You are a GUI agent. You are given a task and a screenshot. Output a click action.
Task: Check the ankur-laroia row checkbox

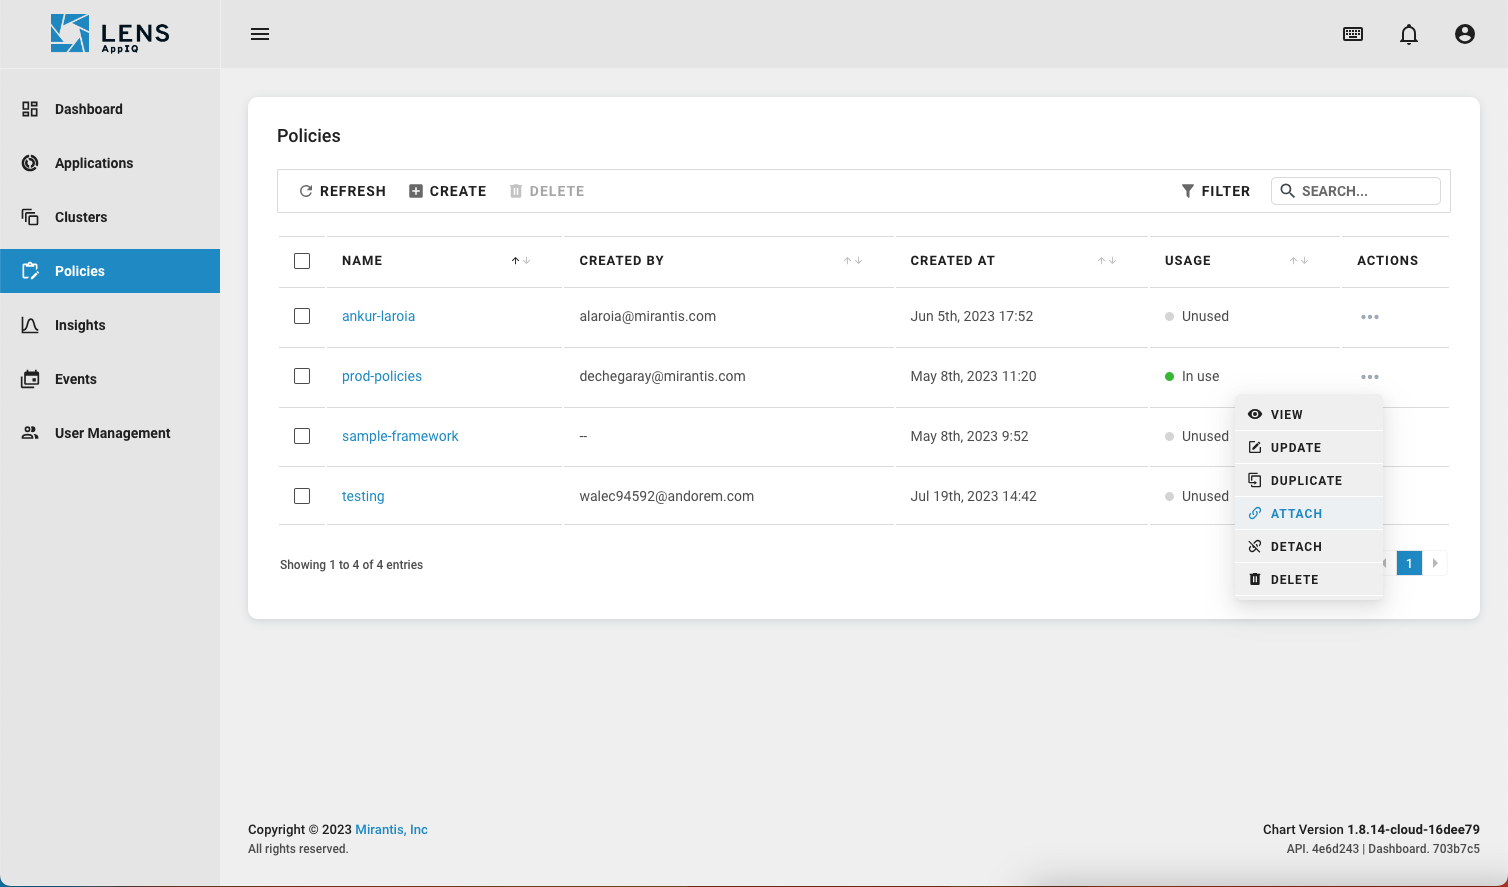[302, 316]
